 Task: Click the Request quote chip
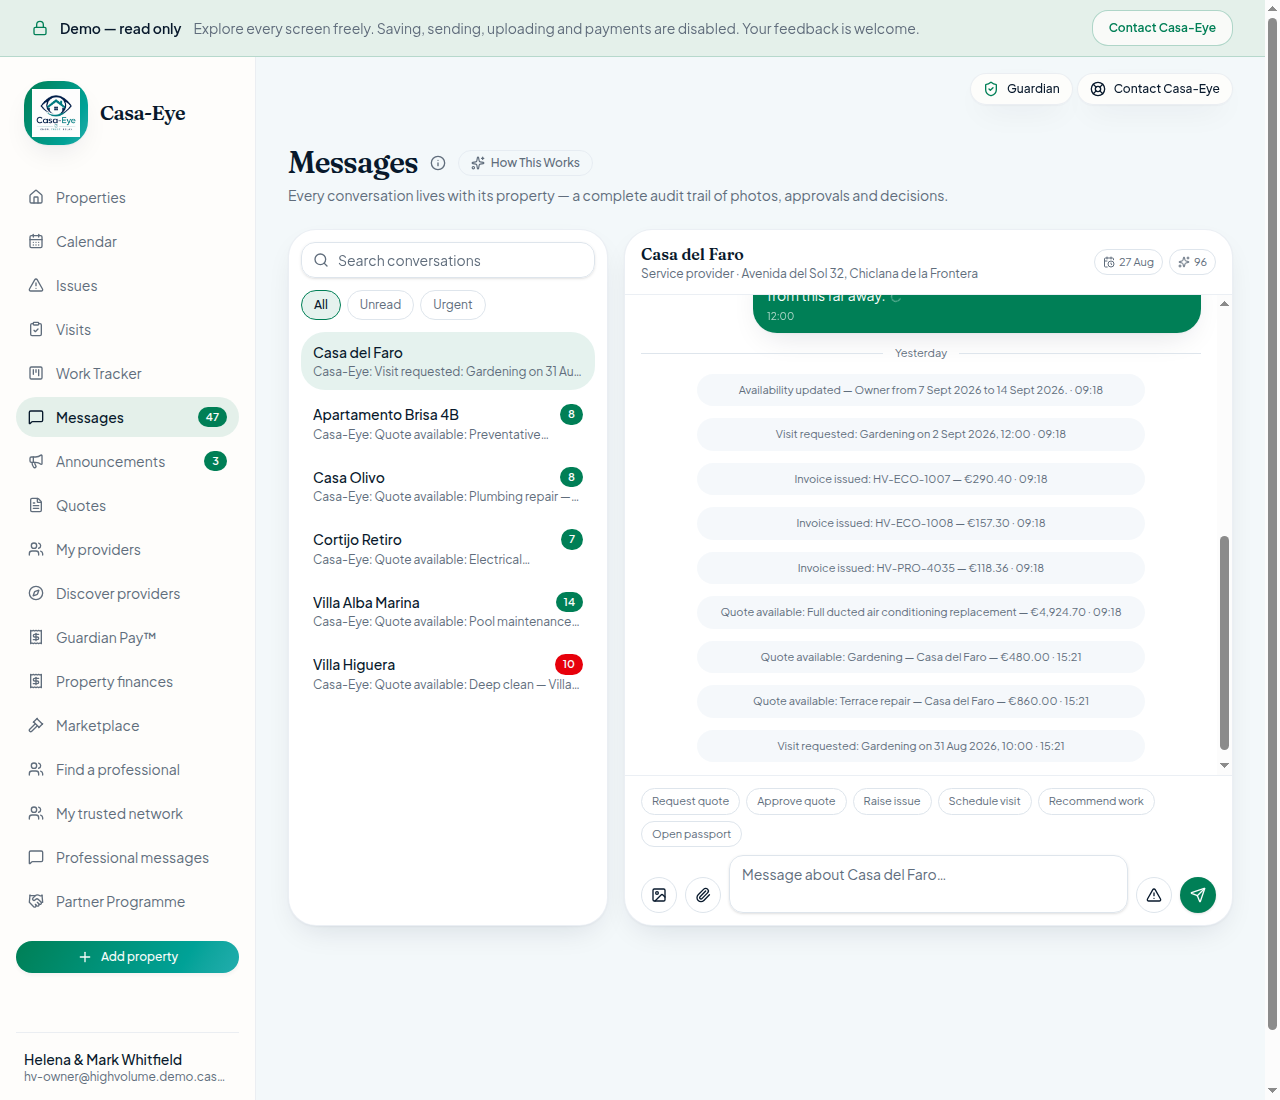(x=691, y=802)
